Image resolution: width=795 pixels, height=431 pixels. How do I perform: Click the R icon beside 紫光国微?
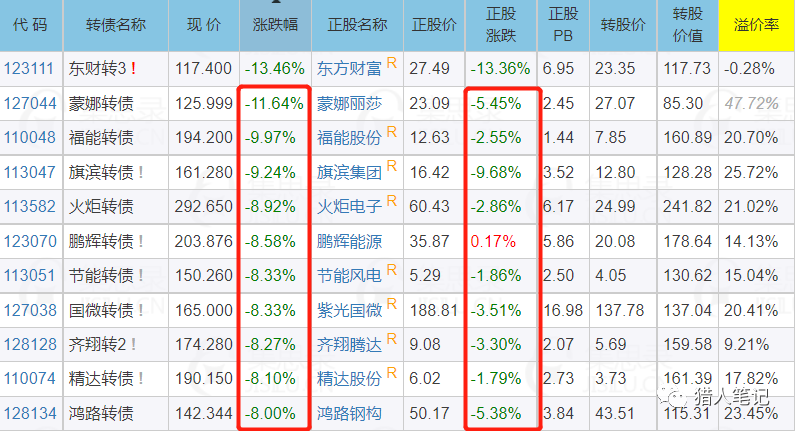click(391, 304)
